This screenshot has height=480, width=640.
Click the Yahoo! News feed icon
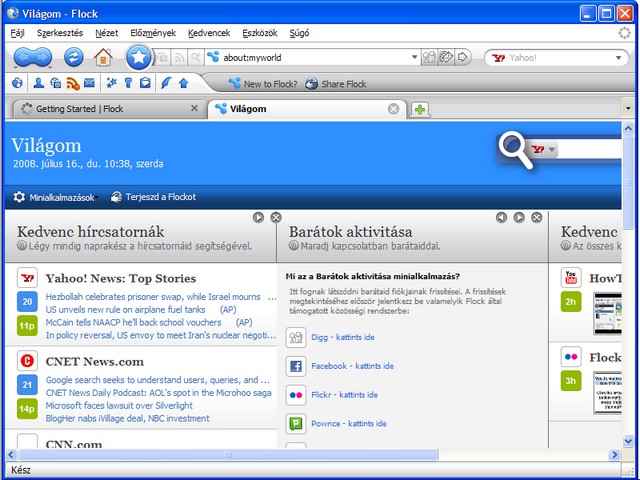click(x=27, y=278)
